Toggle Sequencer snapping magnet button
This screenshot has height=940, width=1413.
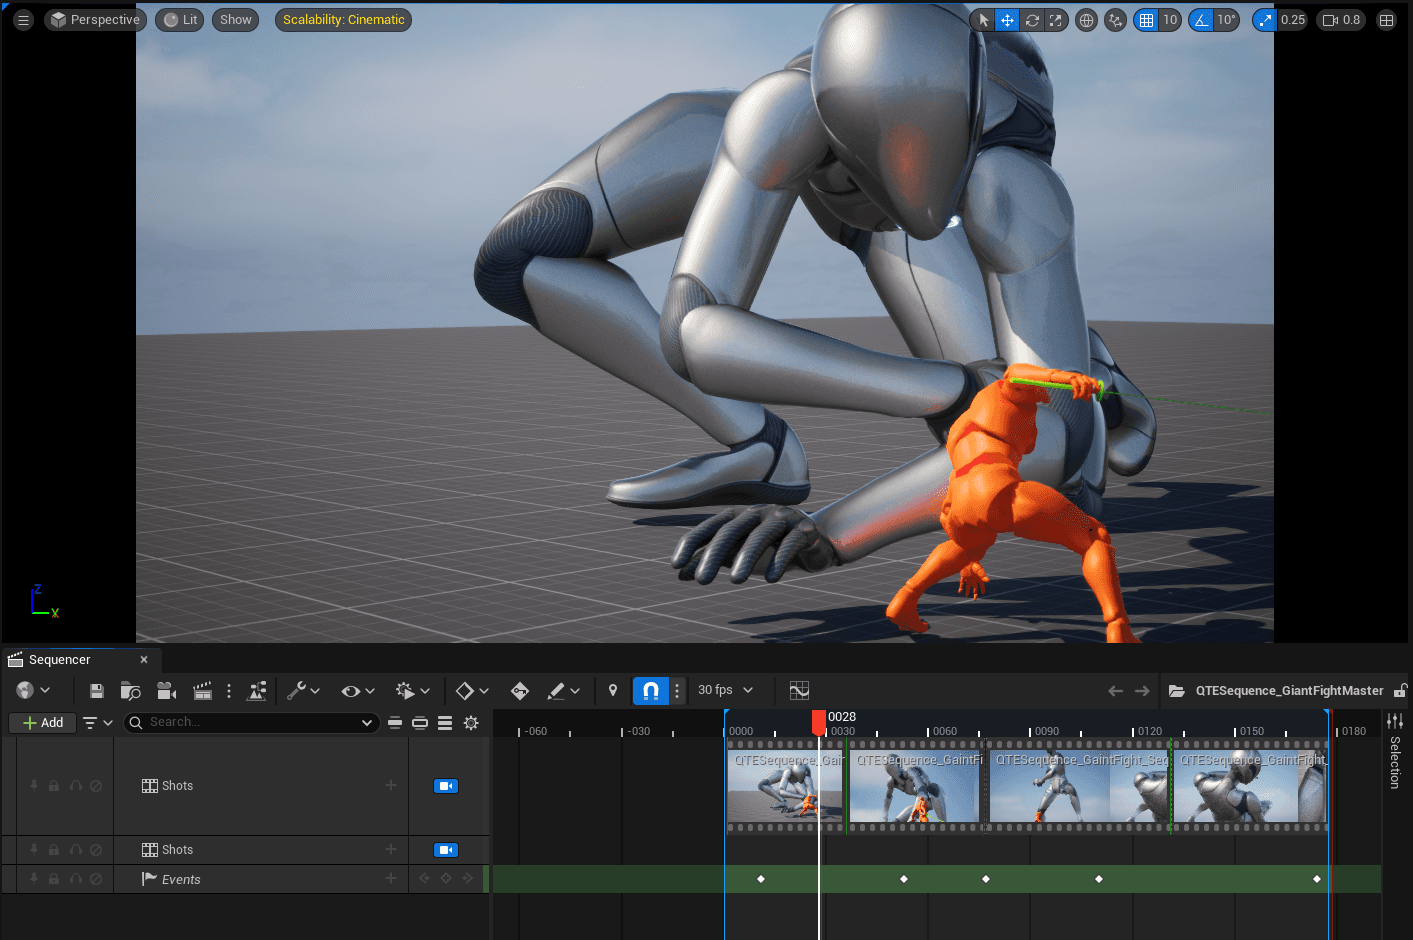650,690
